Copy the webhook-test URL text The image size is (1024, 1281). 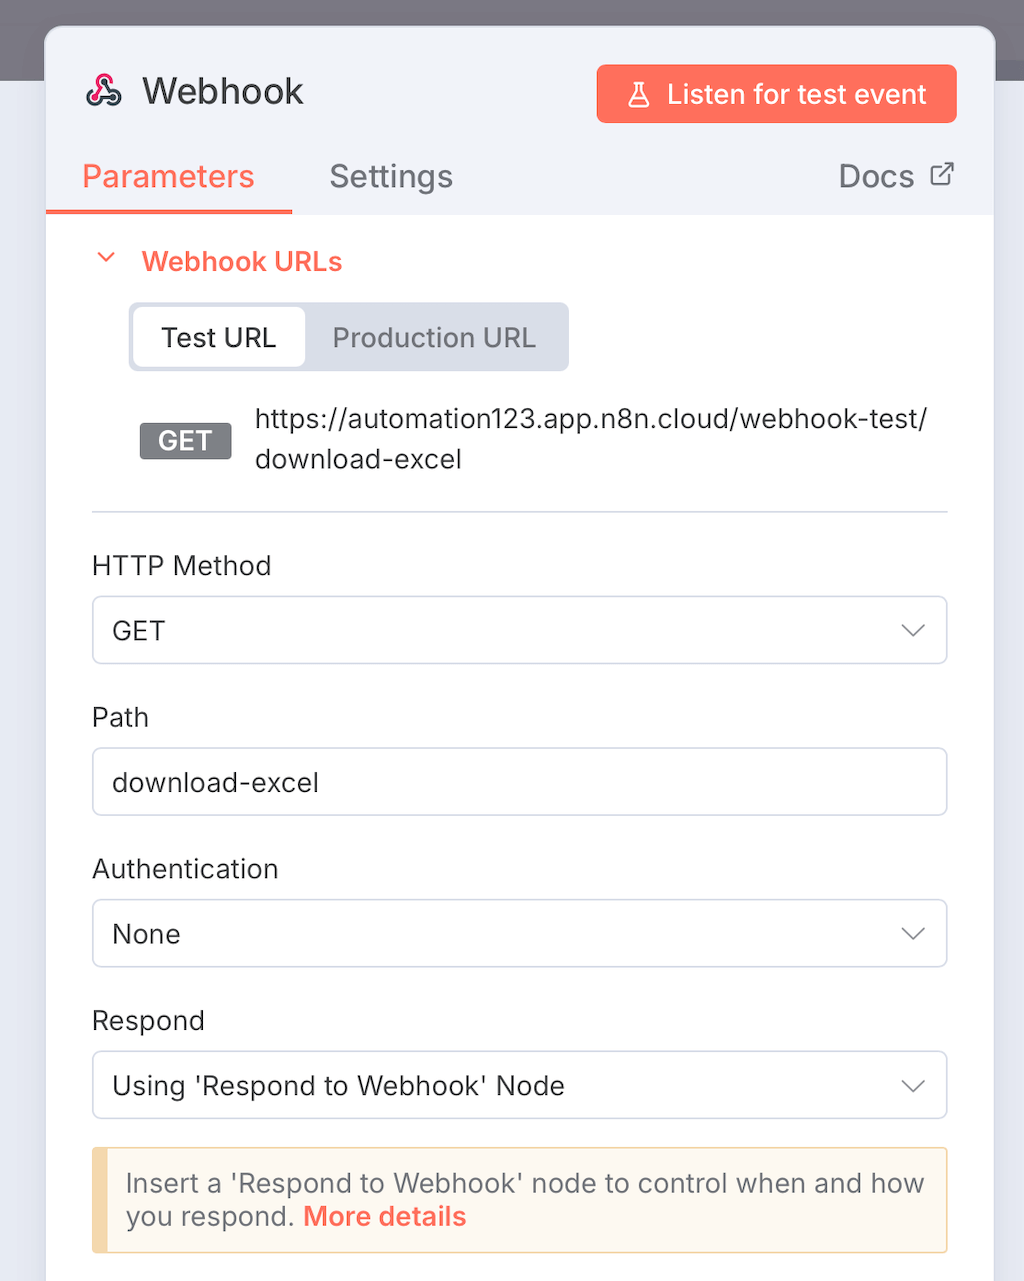pyautogui.click(x=590, y=438)
